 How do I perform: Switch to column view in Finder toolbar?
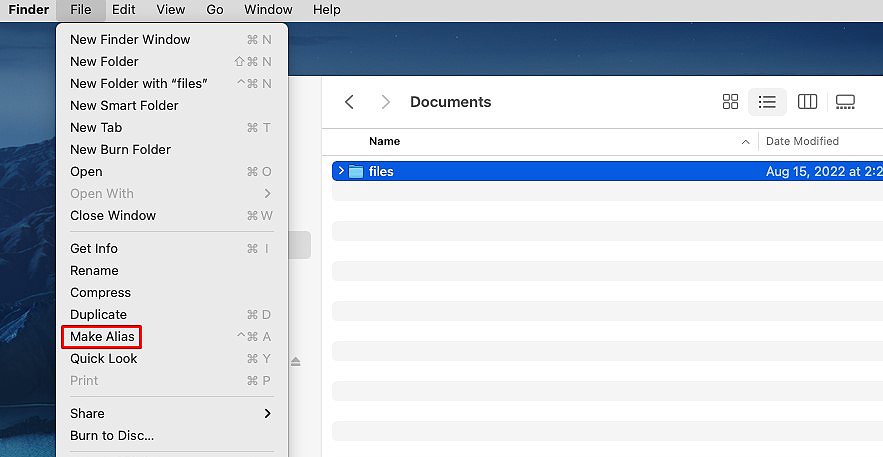[x=807, y=102]
